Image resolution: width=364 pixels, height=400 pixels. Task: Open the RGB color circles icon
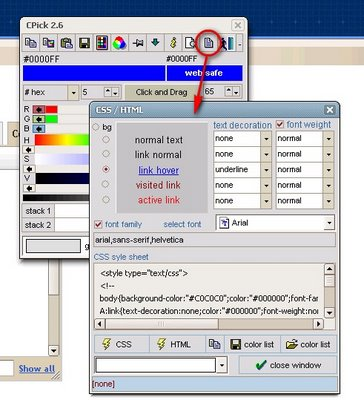pos(119,43)
